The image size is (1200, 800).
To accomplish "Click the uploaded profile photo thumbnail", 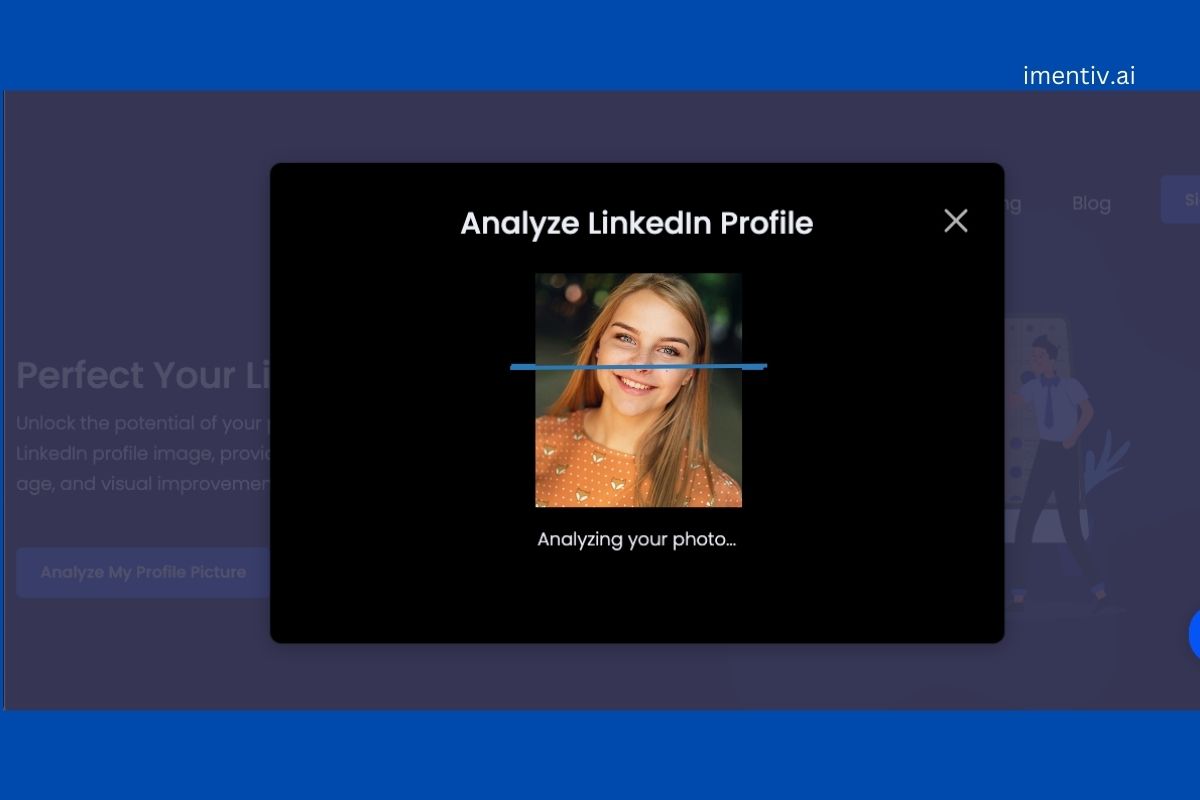I will (x=638, y=390).
